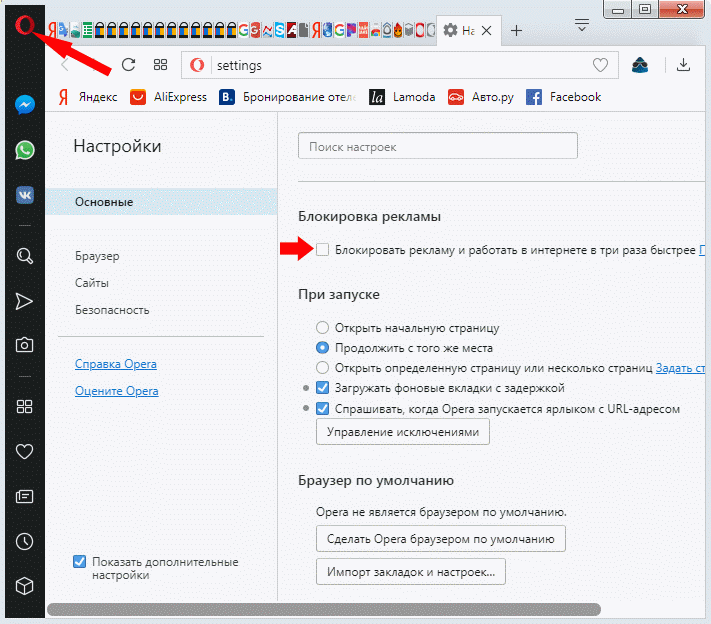Open the downloads arrow icon
This screenshot has height=624, width=711.
(683, 65)
